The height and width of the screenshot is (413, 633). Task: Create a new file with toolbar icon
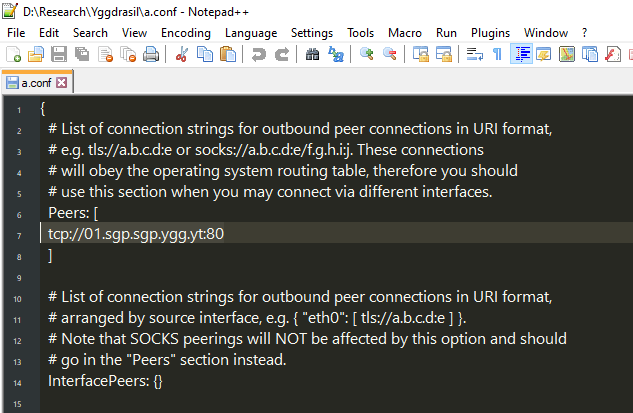13,54
